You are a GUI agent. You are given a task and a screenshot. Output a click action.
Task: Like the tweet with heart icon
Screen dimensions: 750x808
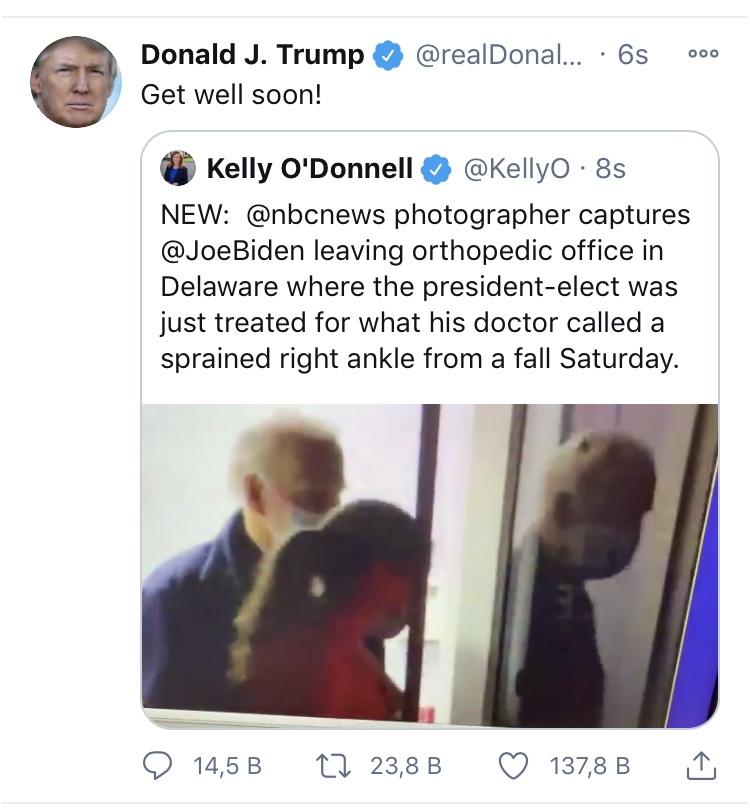(x=514, y=766)
